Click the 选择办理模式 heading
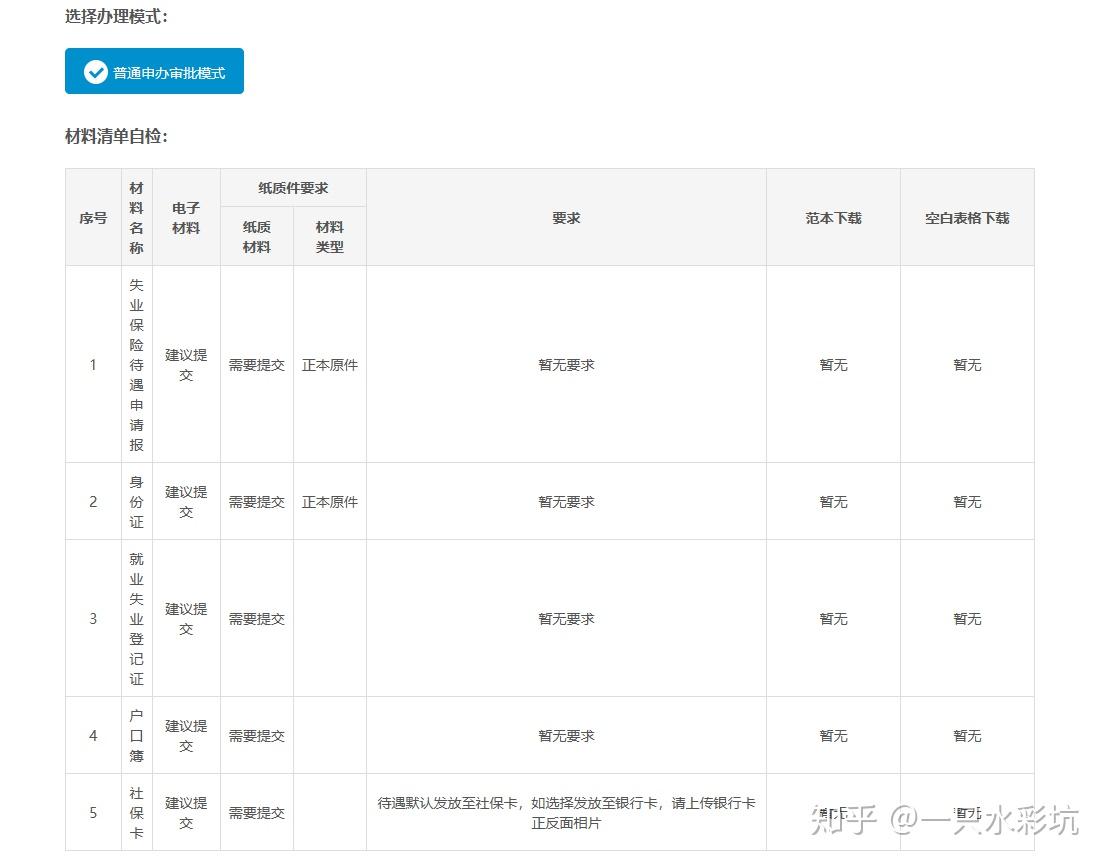The height and width of the screenshot is (867, 1108). (117, 16)
